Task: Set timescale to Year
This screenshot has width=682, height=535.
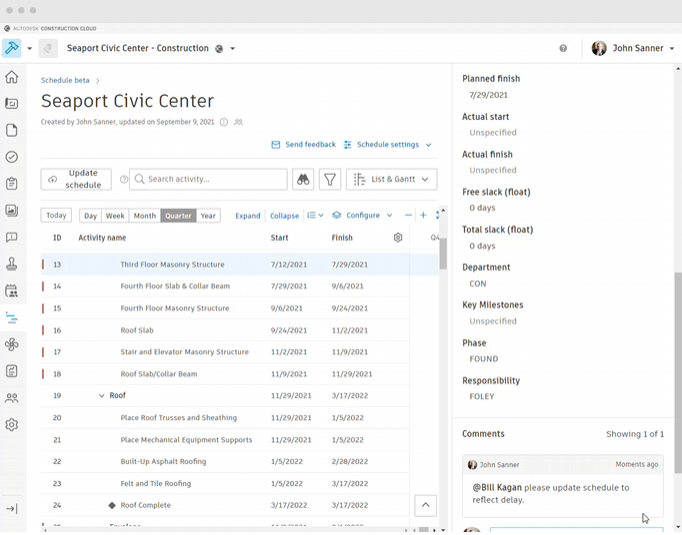Action: coord(208,216)
